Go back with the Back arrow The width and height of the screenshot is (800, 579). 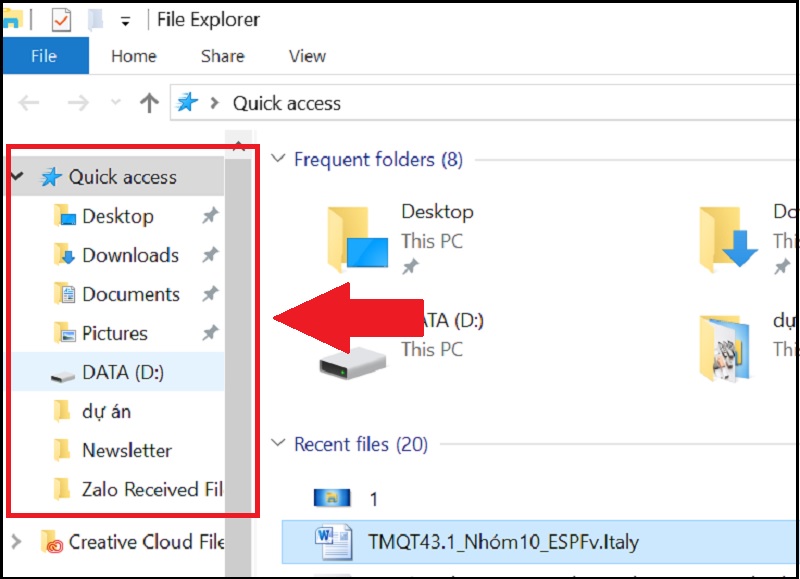29,103
